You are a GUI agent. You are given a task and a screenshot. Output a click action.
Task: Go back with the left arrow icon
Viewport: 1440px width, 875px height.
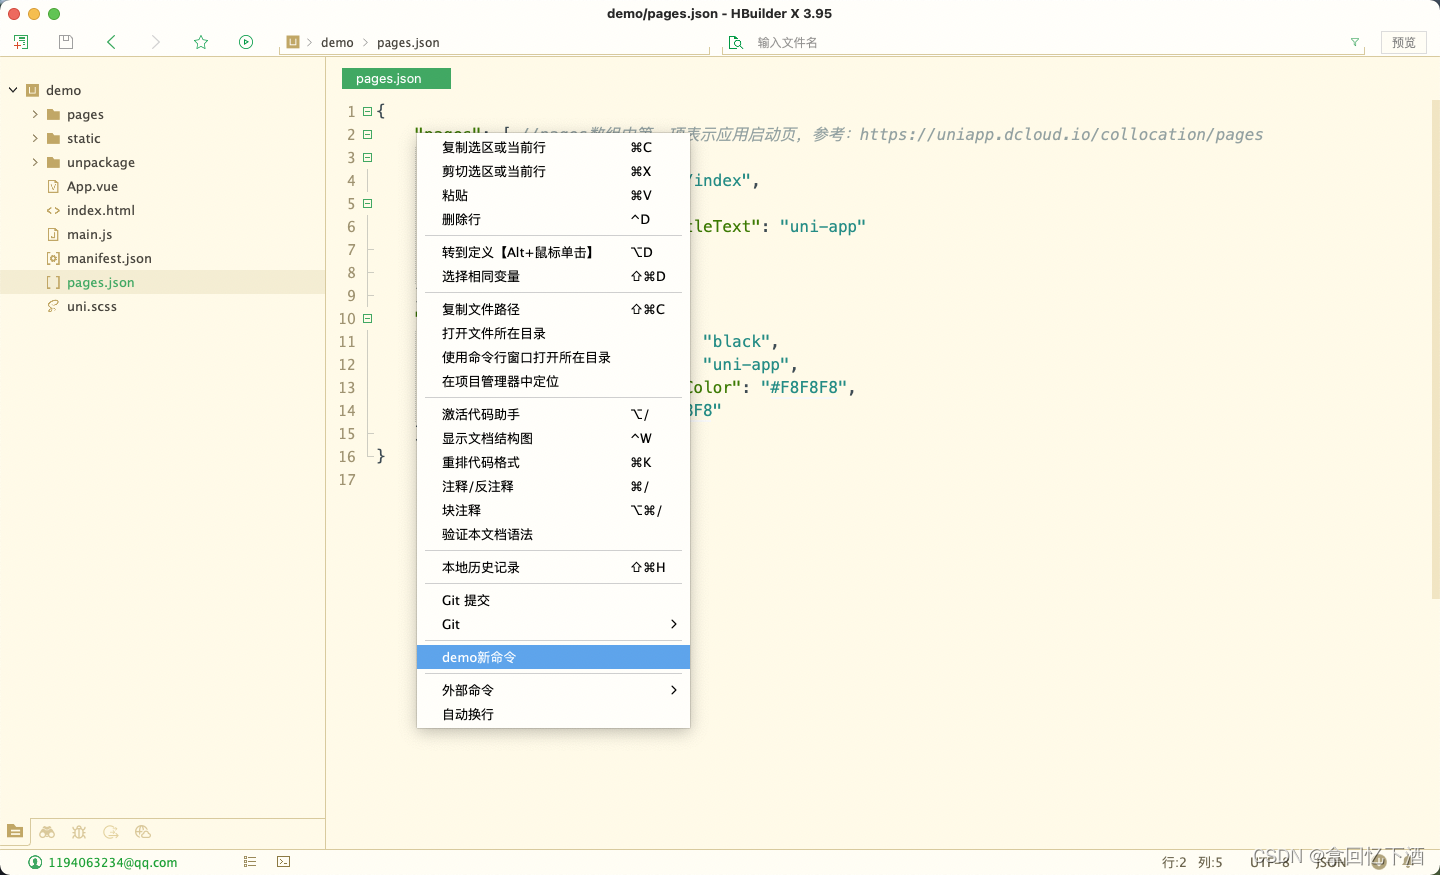[111, 42]
